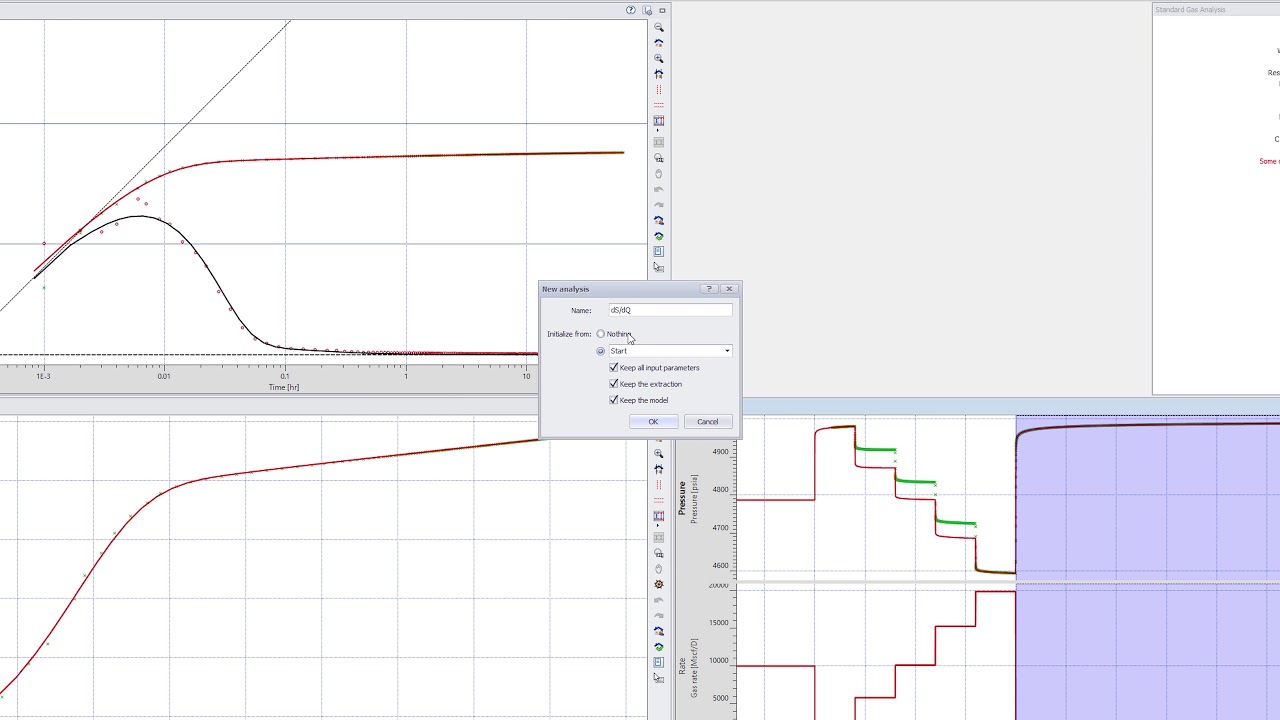Toggle 'Keep the model' checkbox
This screenshot has width=1280, height=720.
(614, 400)
